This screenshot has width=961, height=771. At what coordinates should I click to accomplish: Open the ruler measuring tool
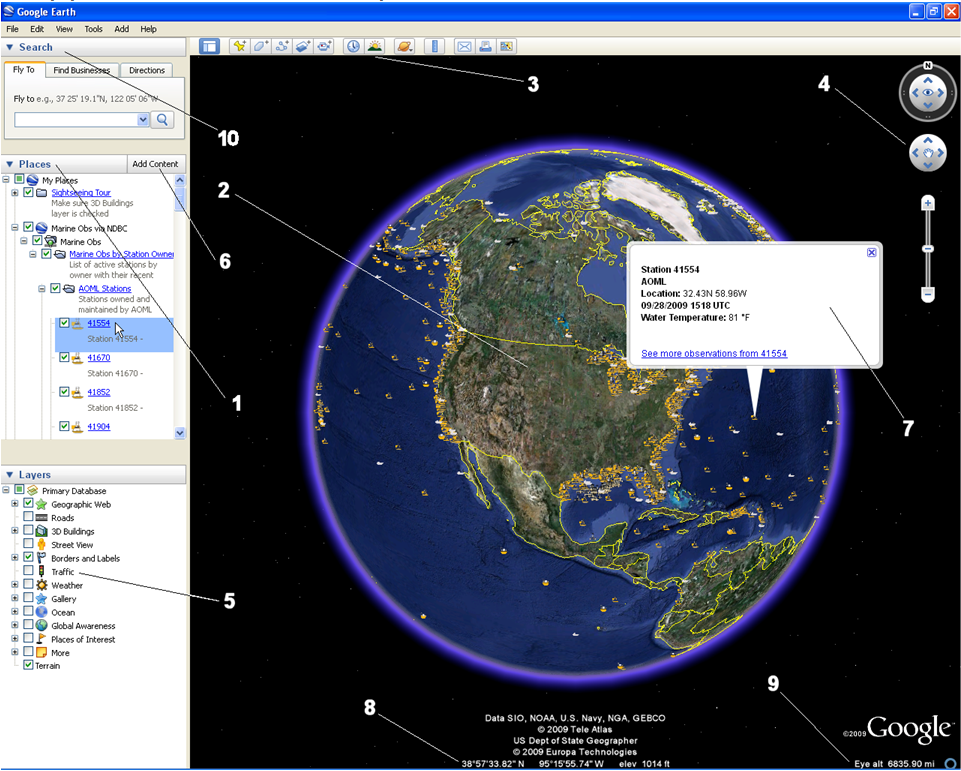pyautogui.click(x=435, y=47)
